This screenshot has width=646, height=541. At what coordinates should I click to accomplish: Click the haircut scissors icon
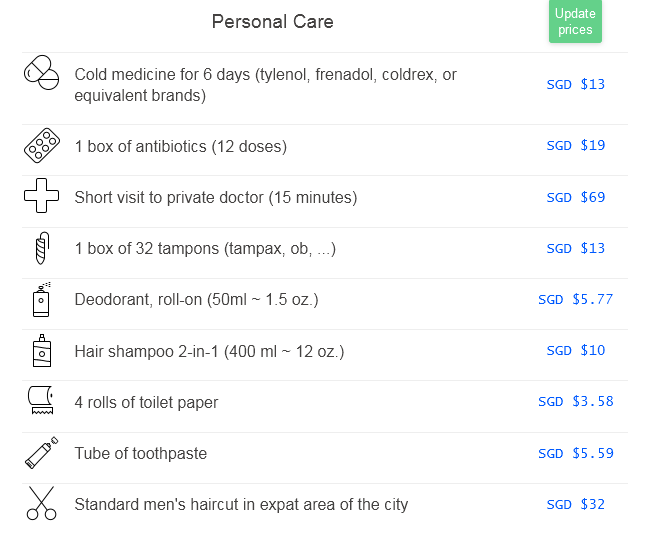tap(42, 504)
